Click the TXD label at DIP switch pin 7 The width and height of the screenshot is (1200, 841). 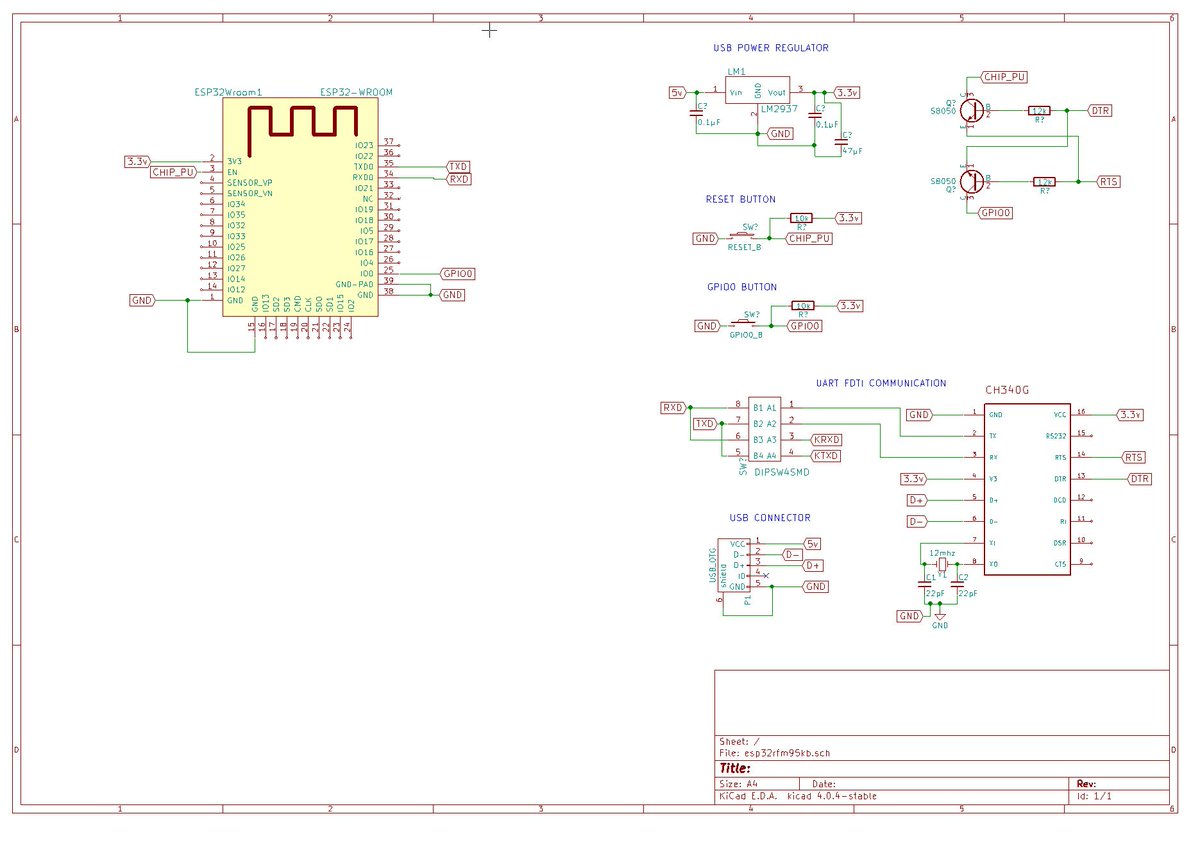click(706, 424)
